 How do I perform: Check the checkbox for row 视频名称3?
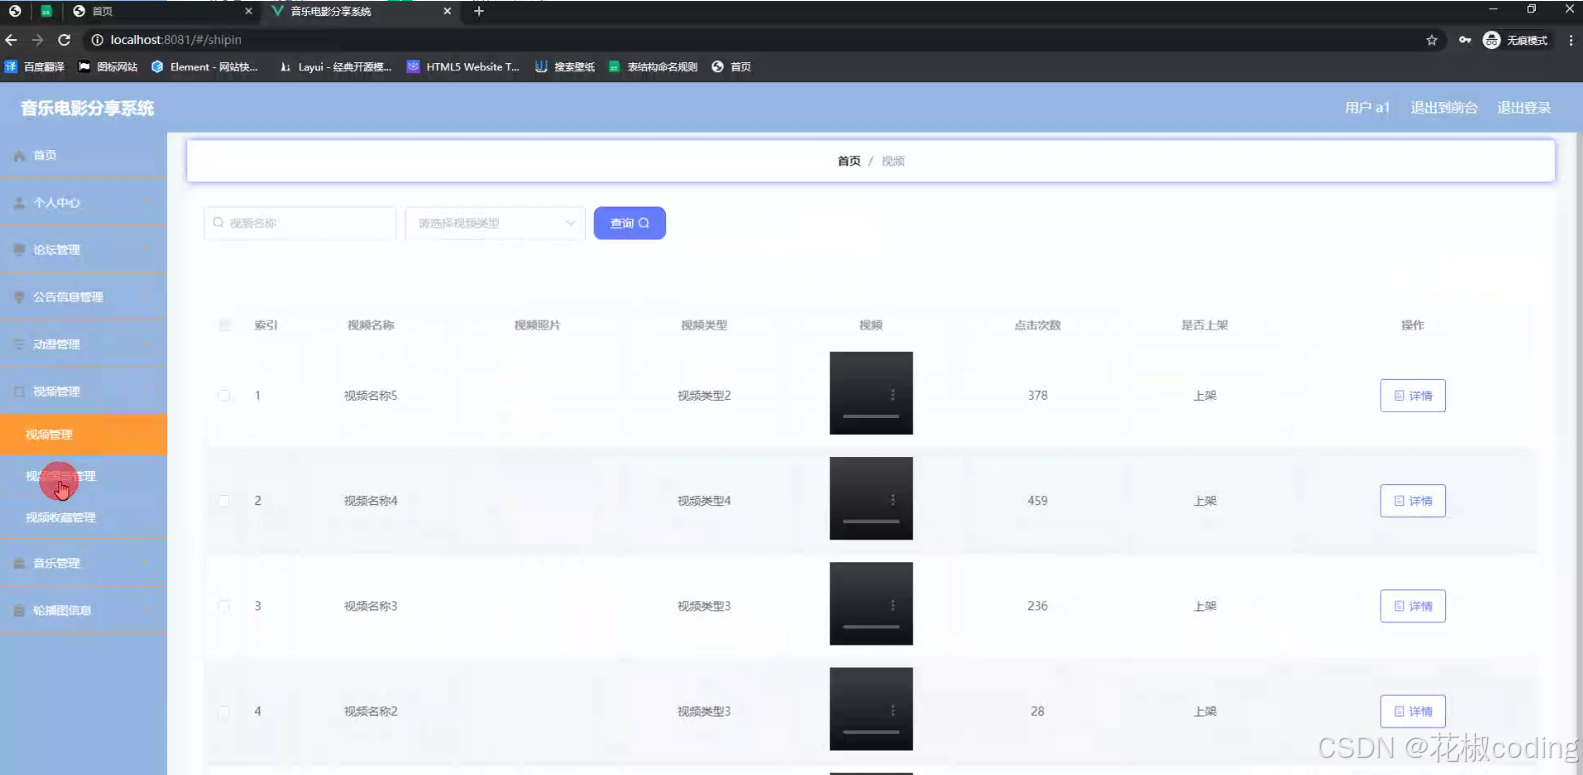pos(224,606)
